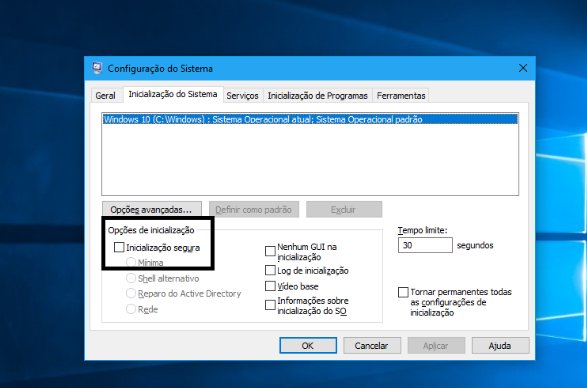This screenshot has width=587, height=388.
Task: Confirm with the OK button
Action: tap(308, 345)
